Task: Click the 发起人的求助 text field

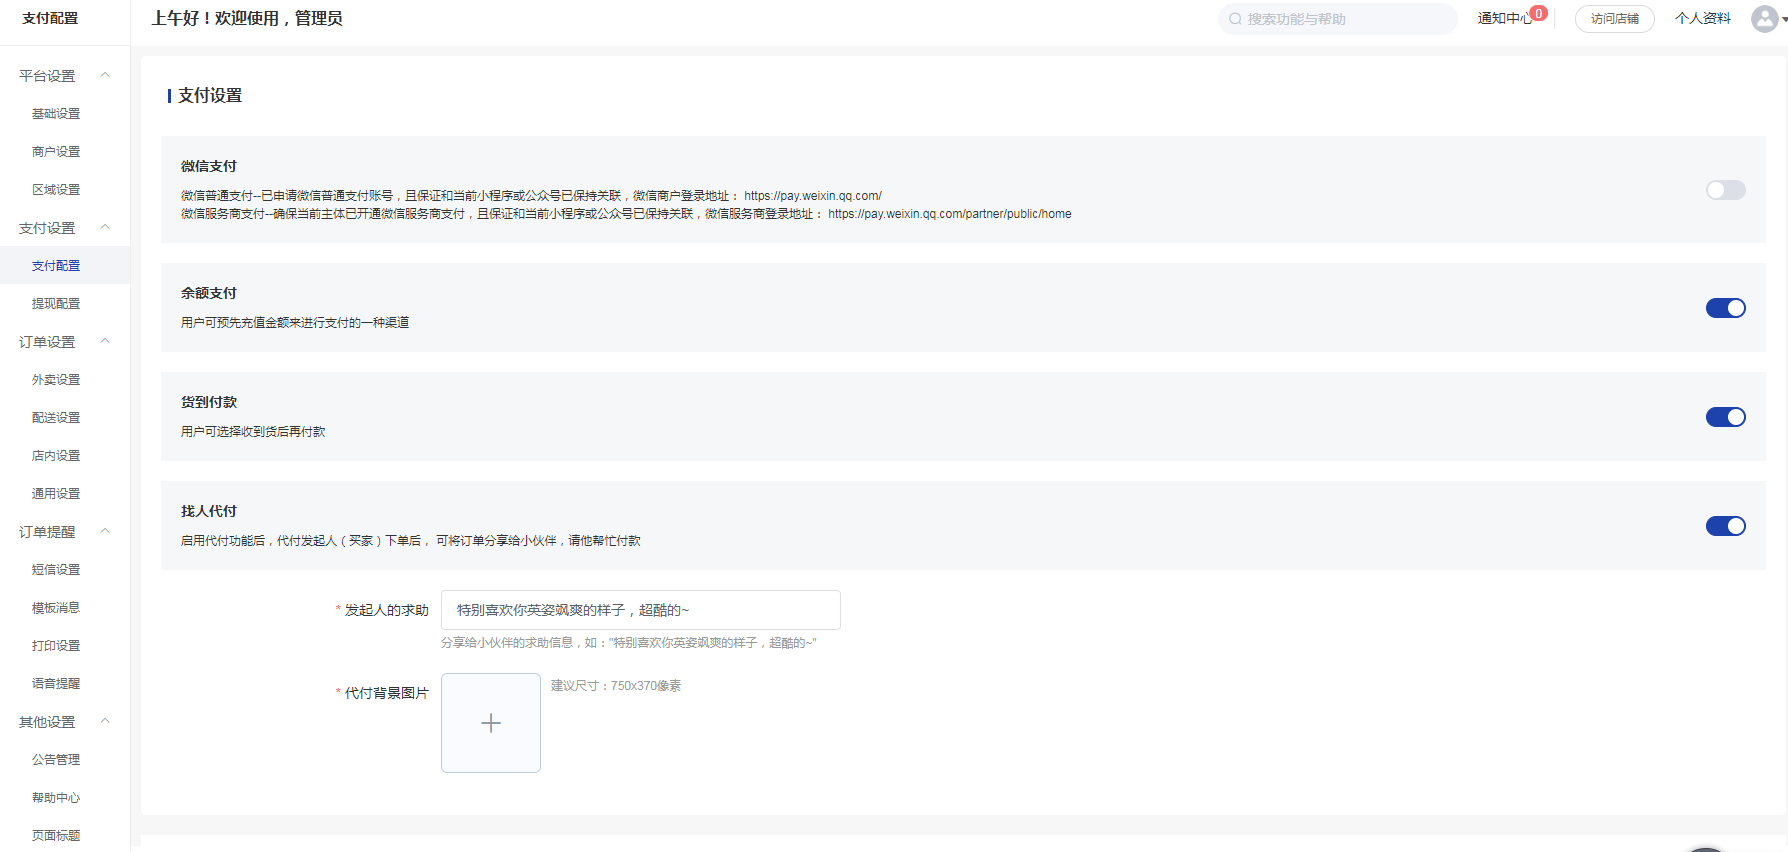Action: coord(641,610)
